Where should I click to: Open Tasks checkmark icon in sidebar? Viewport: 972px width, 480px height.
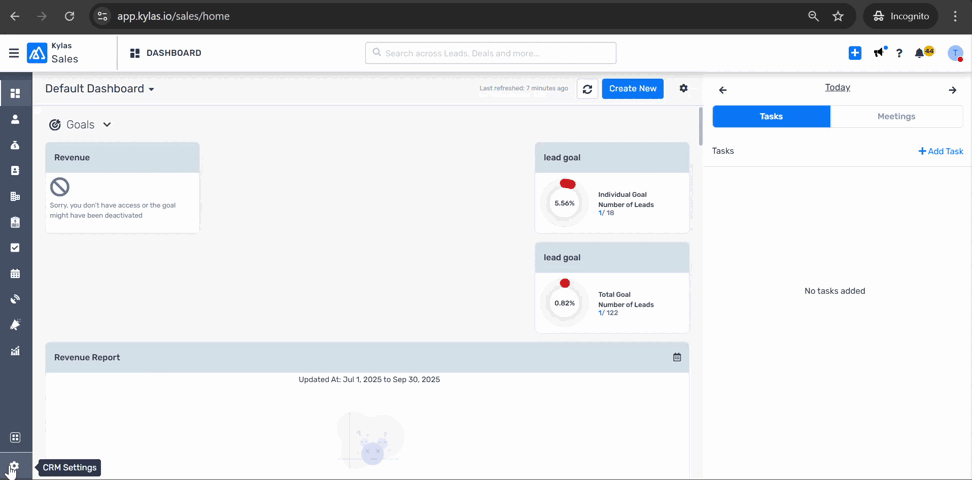click(15, 247)
